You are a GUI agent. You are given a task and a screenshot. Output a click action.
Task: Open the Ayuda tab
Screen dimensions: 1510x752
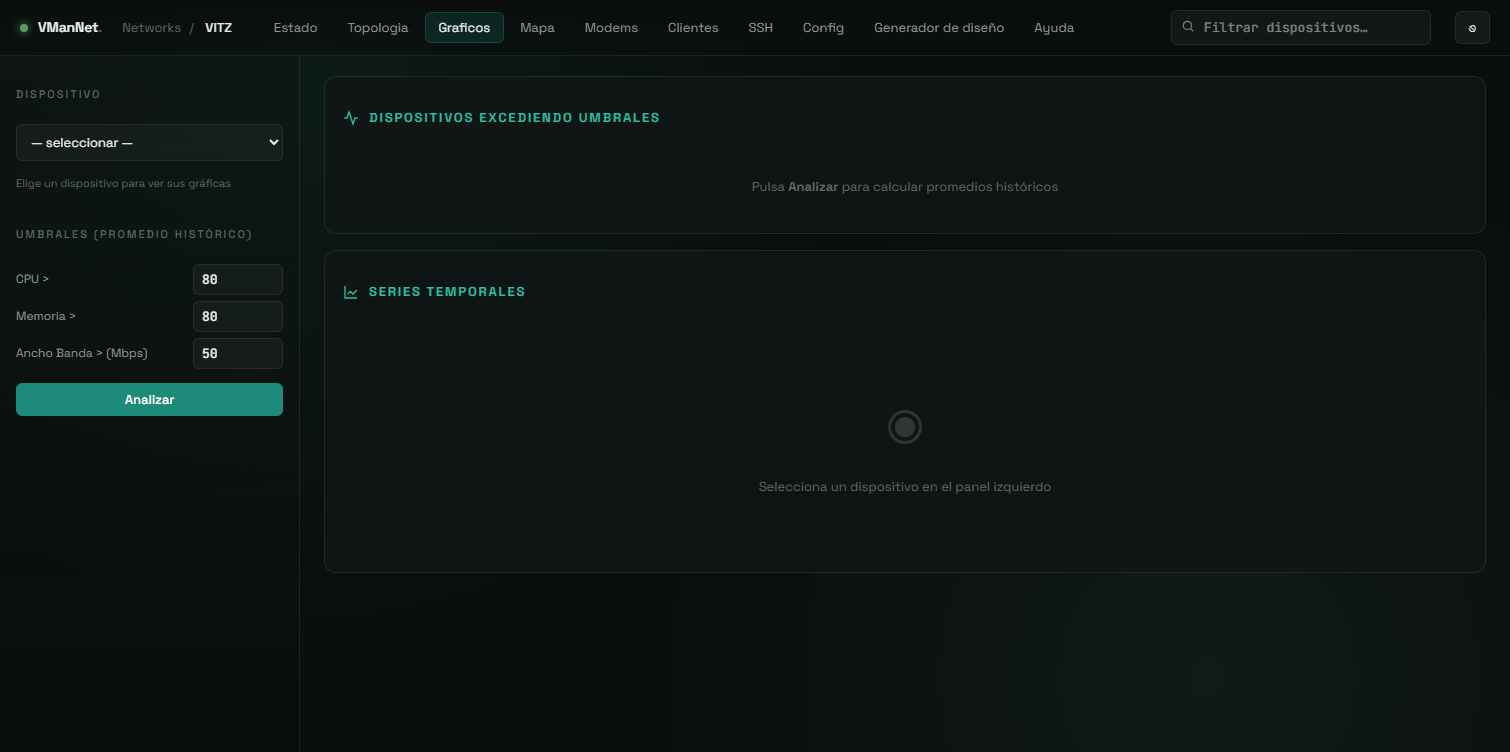(1054, 28)
